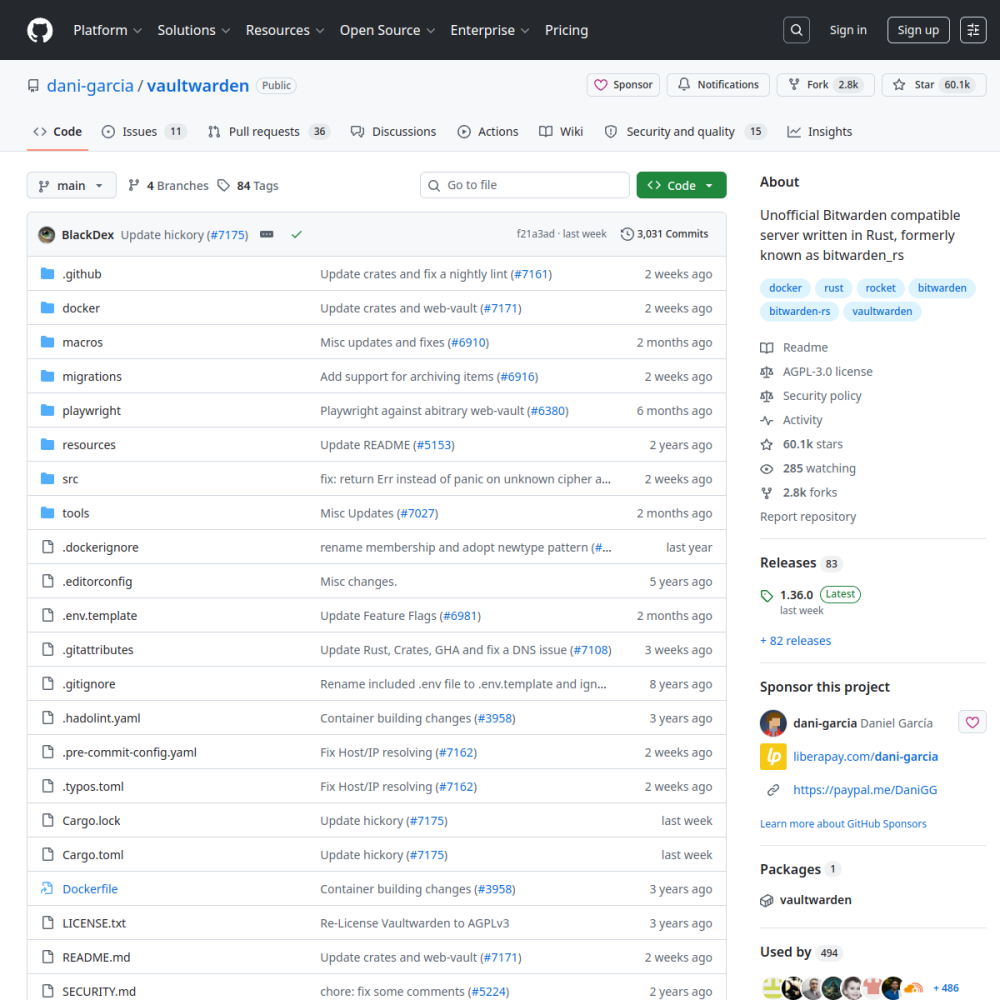The height and width of the screenshot is (1000, 1000).
Task: Open pull request #6380 link
Action: pyautogui.click(x=548, y=411)
